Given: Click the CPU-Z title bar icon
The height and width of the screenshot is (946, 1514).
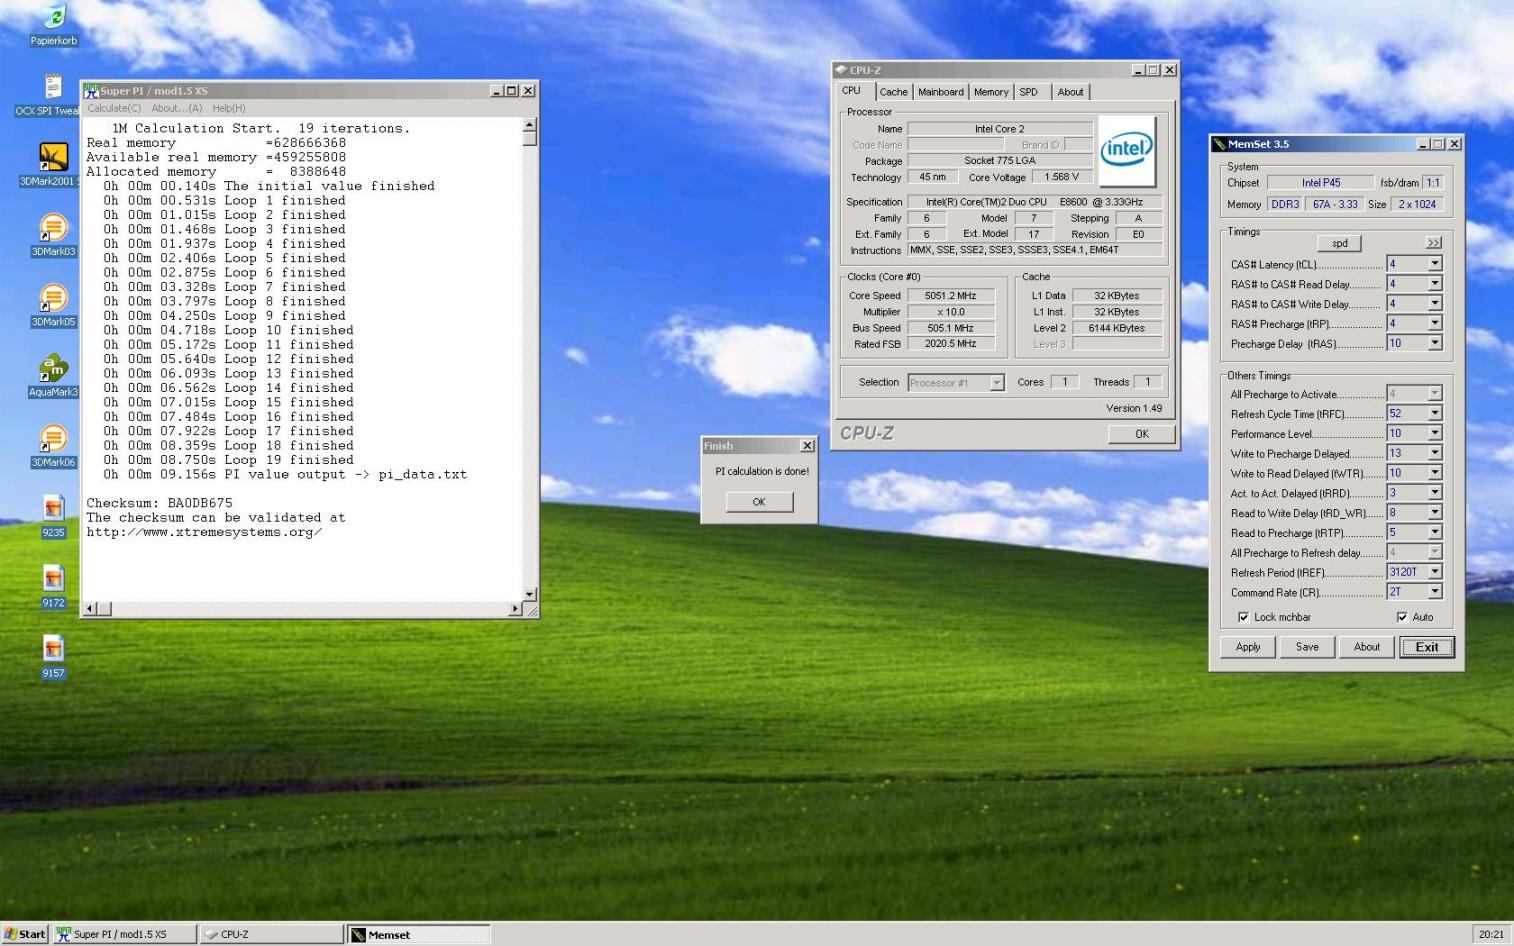Looking at the screenshot, I should tap(841, 70).
